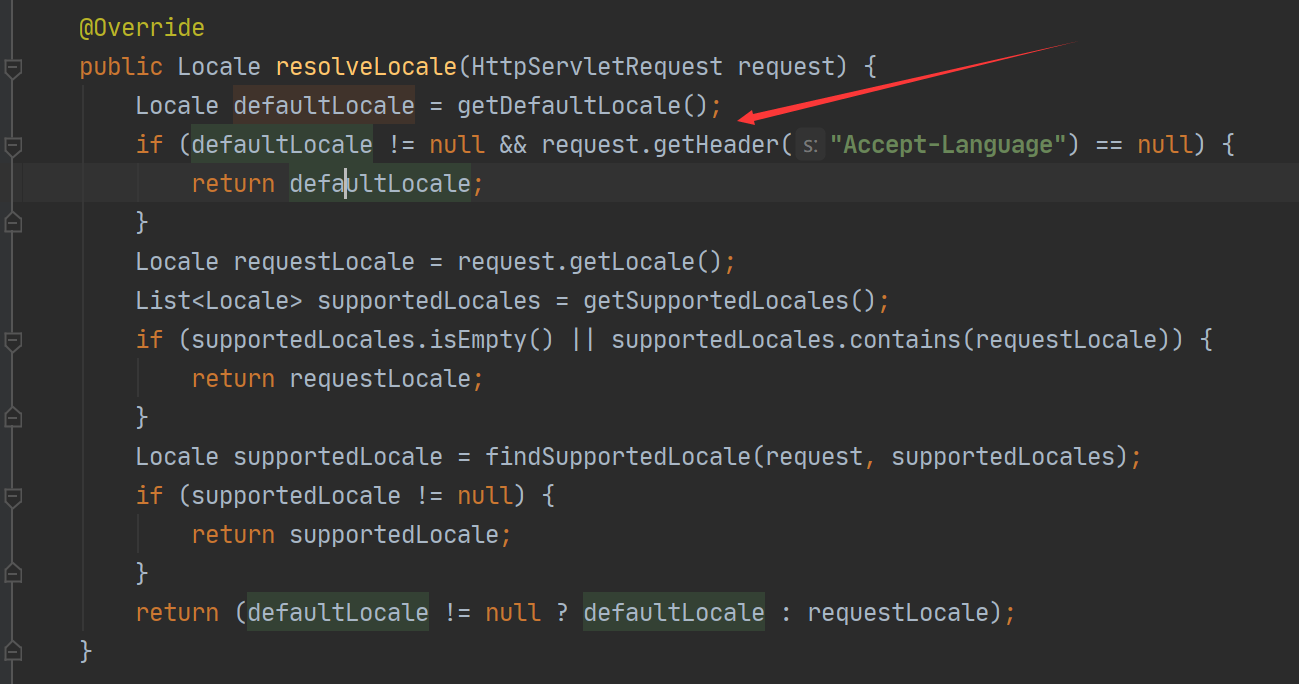Collapse the resolveLocale method fold marker

[12, 68]
